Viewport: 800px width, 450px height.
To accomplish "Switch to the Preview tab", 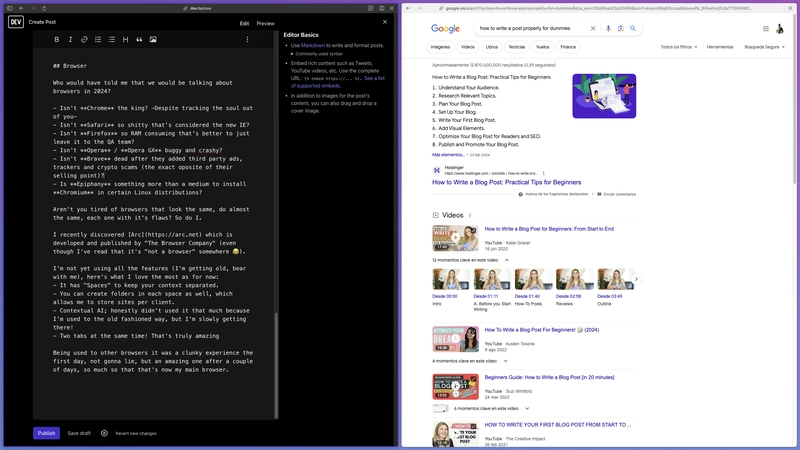I will 265,23.
